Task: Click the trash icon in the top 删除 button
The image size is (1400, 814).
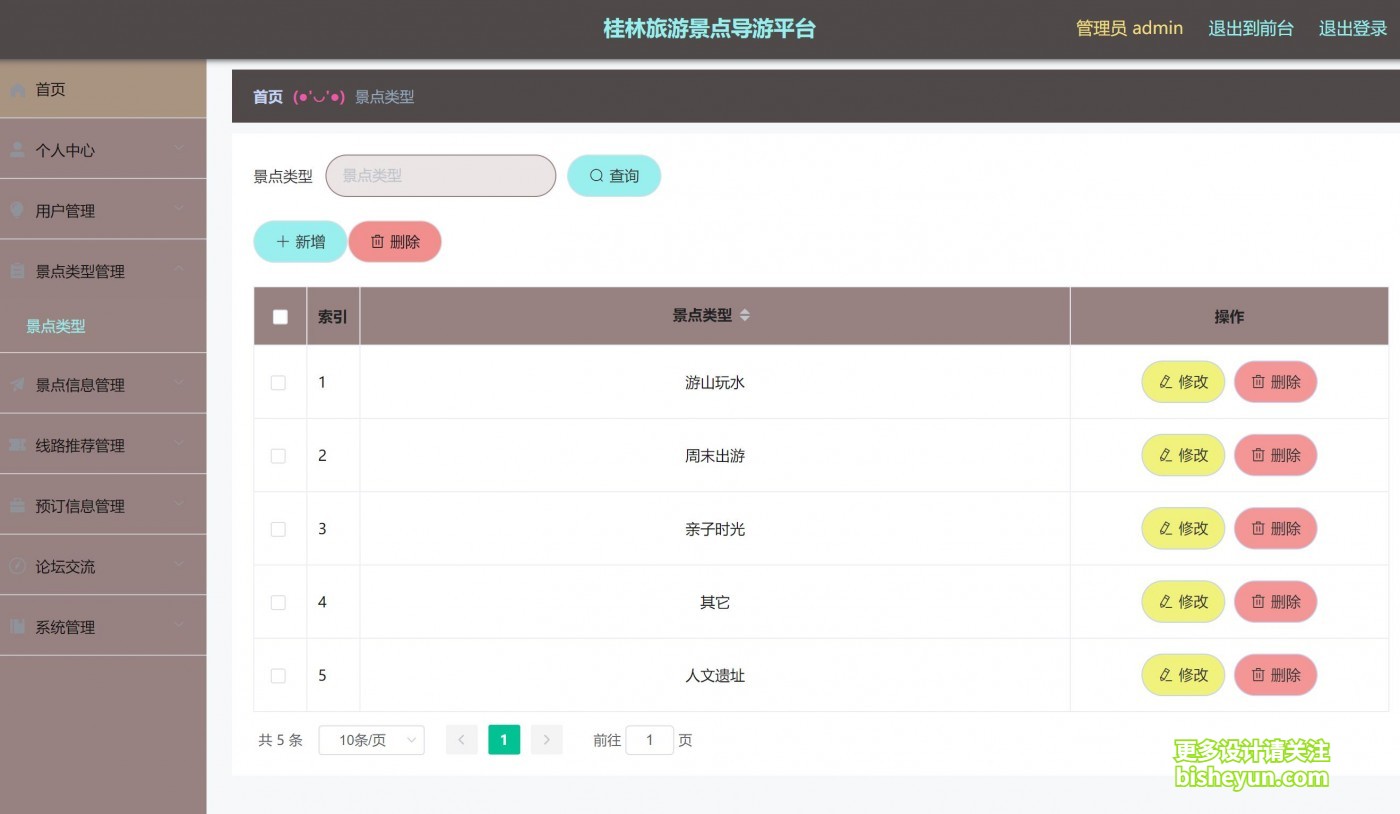Action: click(378, 241)
